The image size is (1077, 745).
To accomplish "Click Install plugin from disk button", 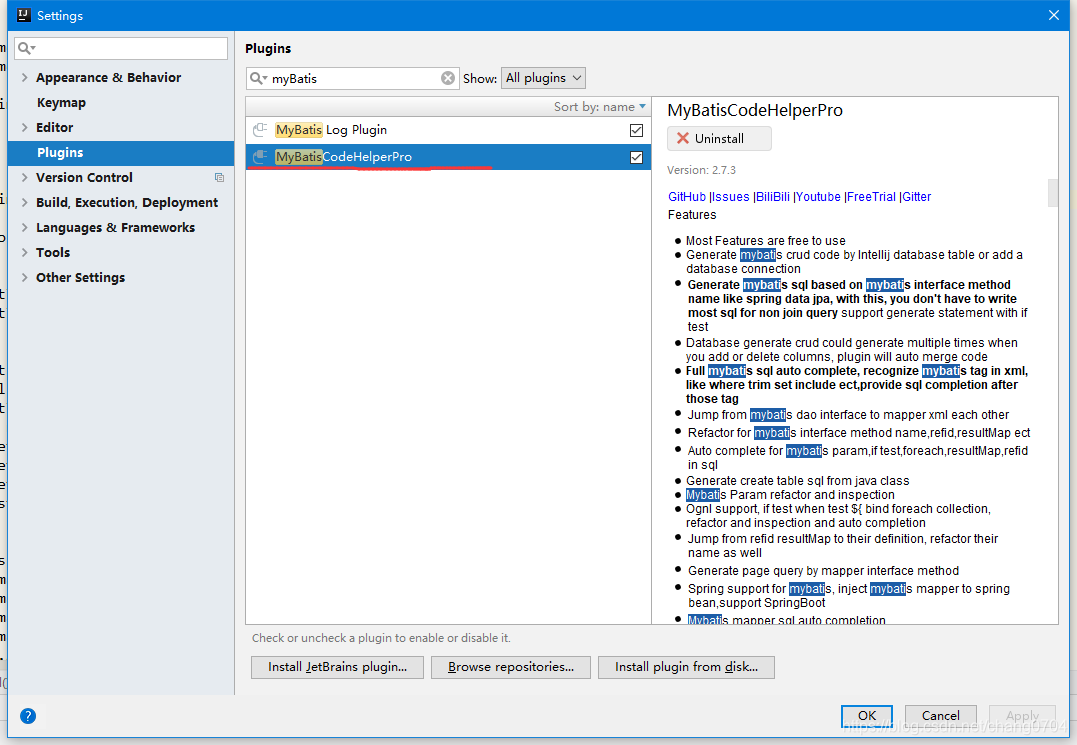I will pos(686,667).
